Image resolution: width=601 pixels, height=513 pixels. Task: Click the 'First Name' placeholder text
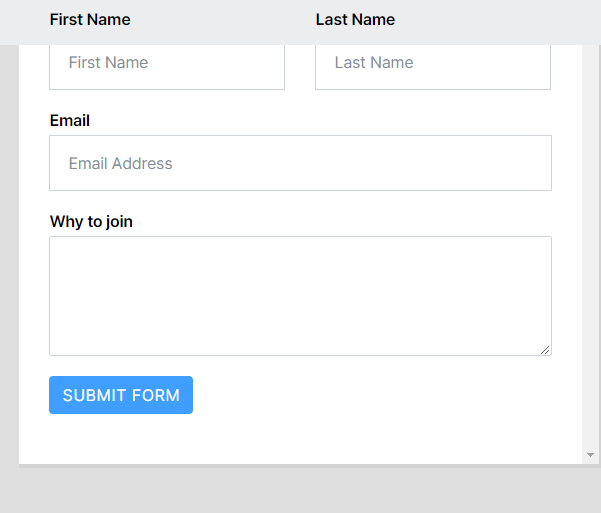[x=108, y=63]
